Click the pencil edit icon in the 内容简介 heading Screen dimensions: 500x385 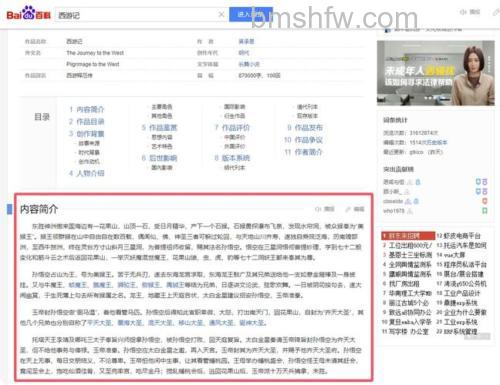point(348,209)
